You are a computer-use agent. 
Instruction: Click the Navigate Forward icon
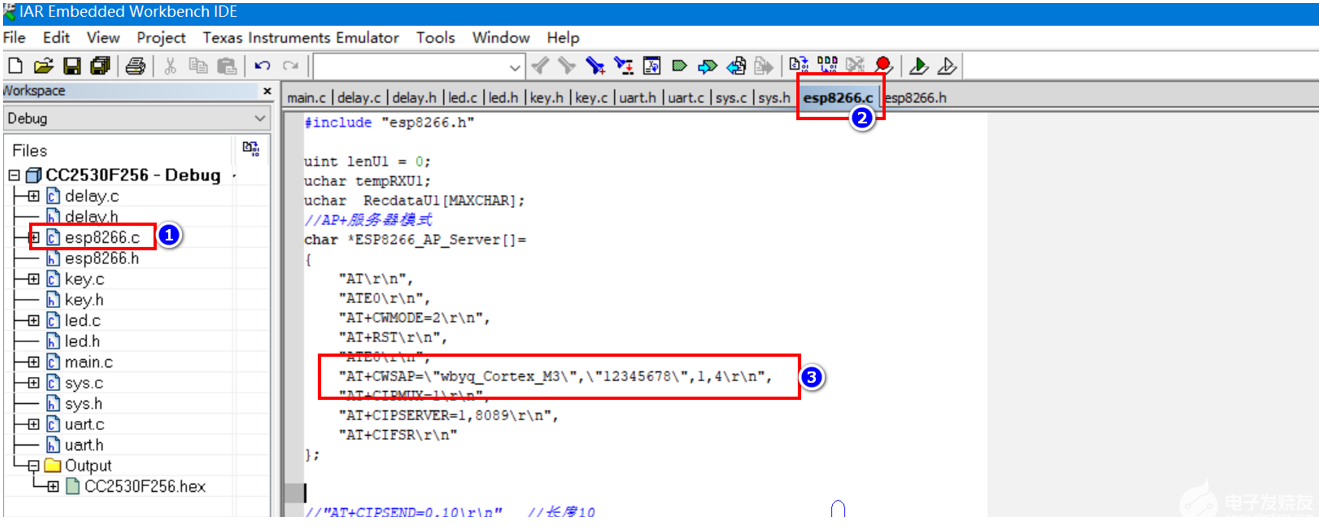click(x=764, y=66)
